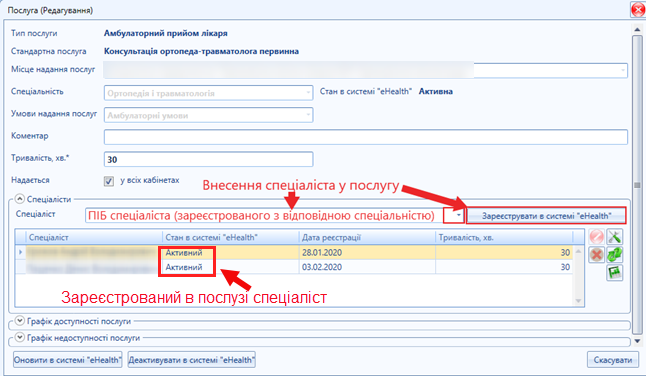
Task: Click the Консультація ортопеда-травматолога первинна text
Action: (201, 51)
